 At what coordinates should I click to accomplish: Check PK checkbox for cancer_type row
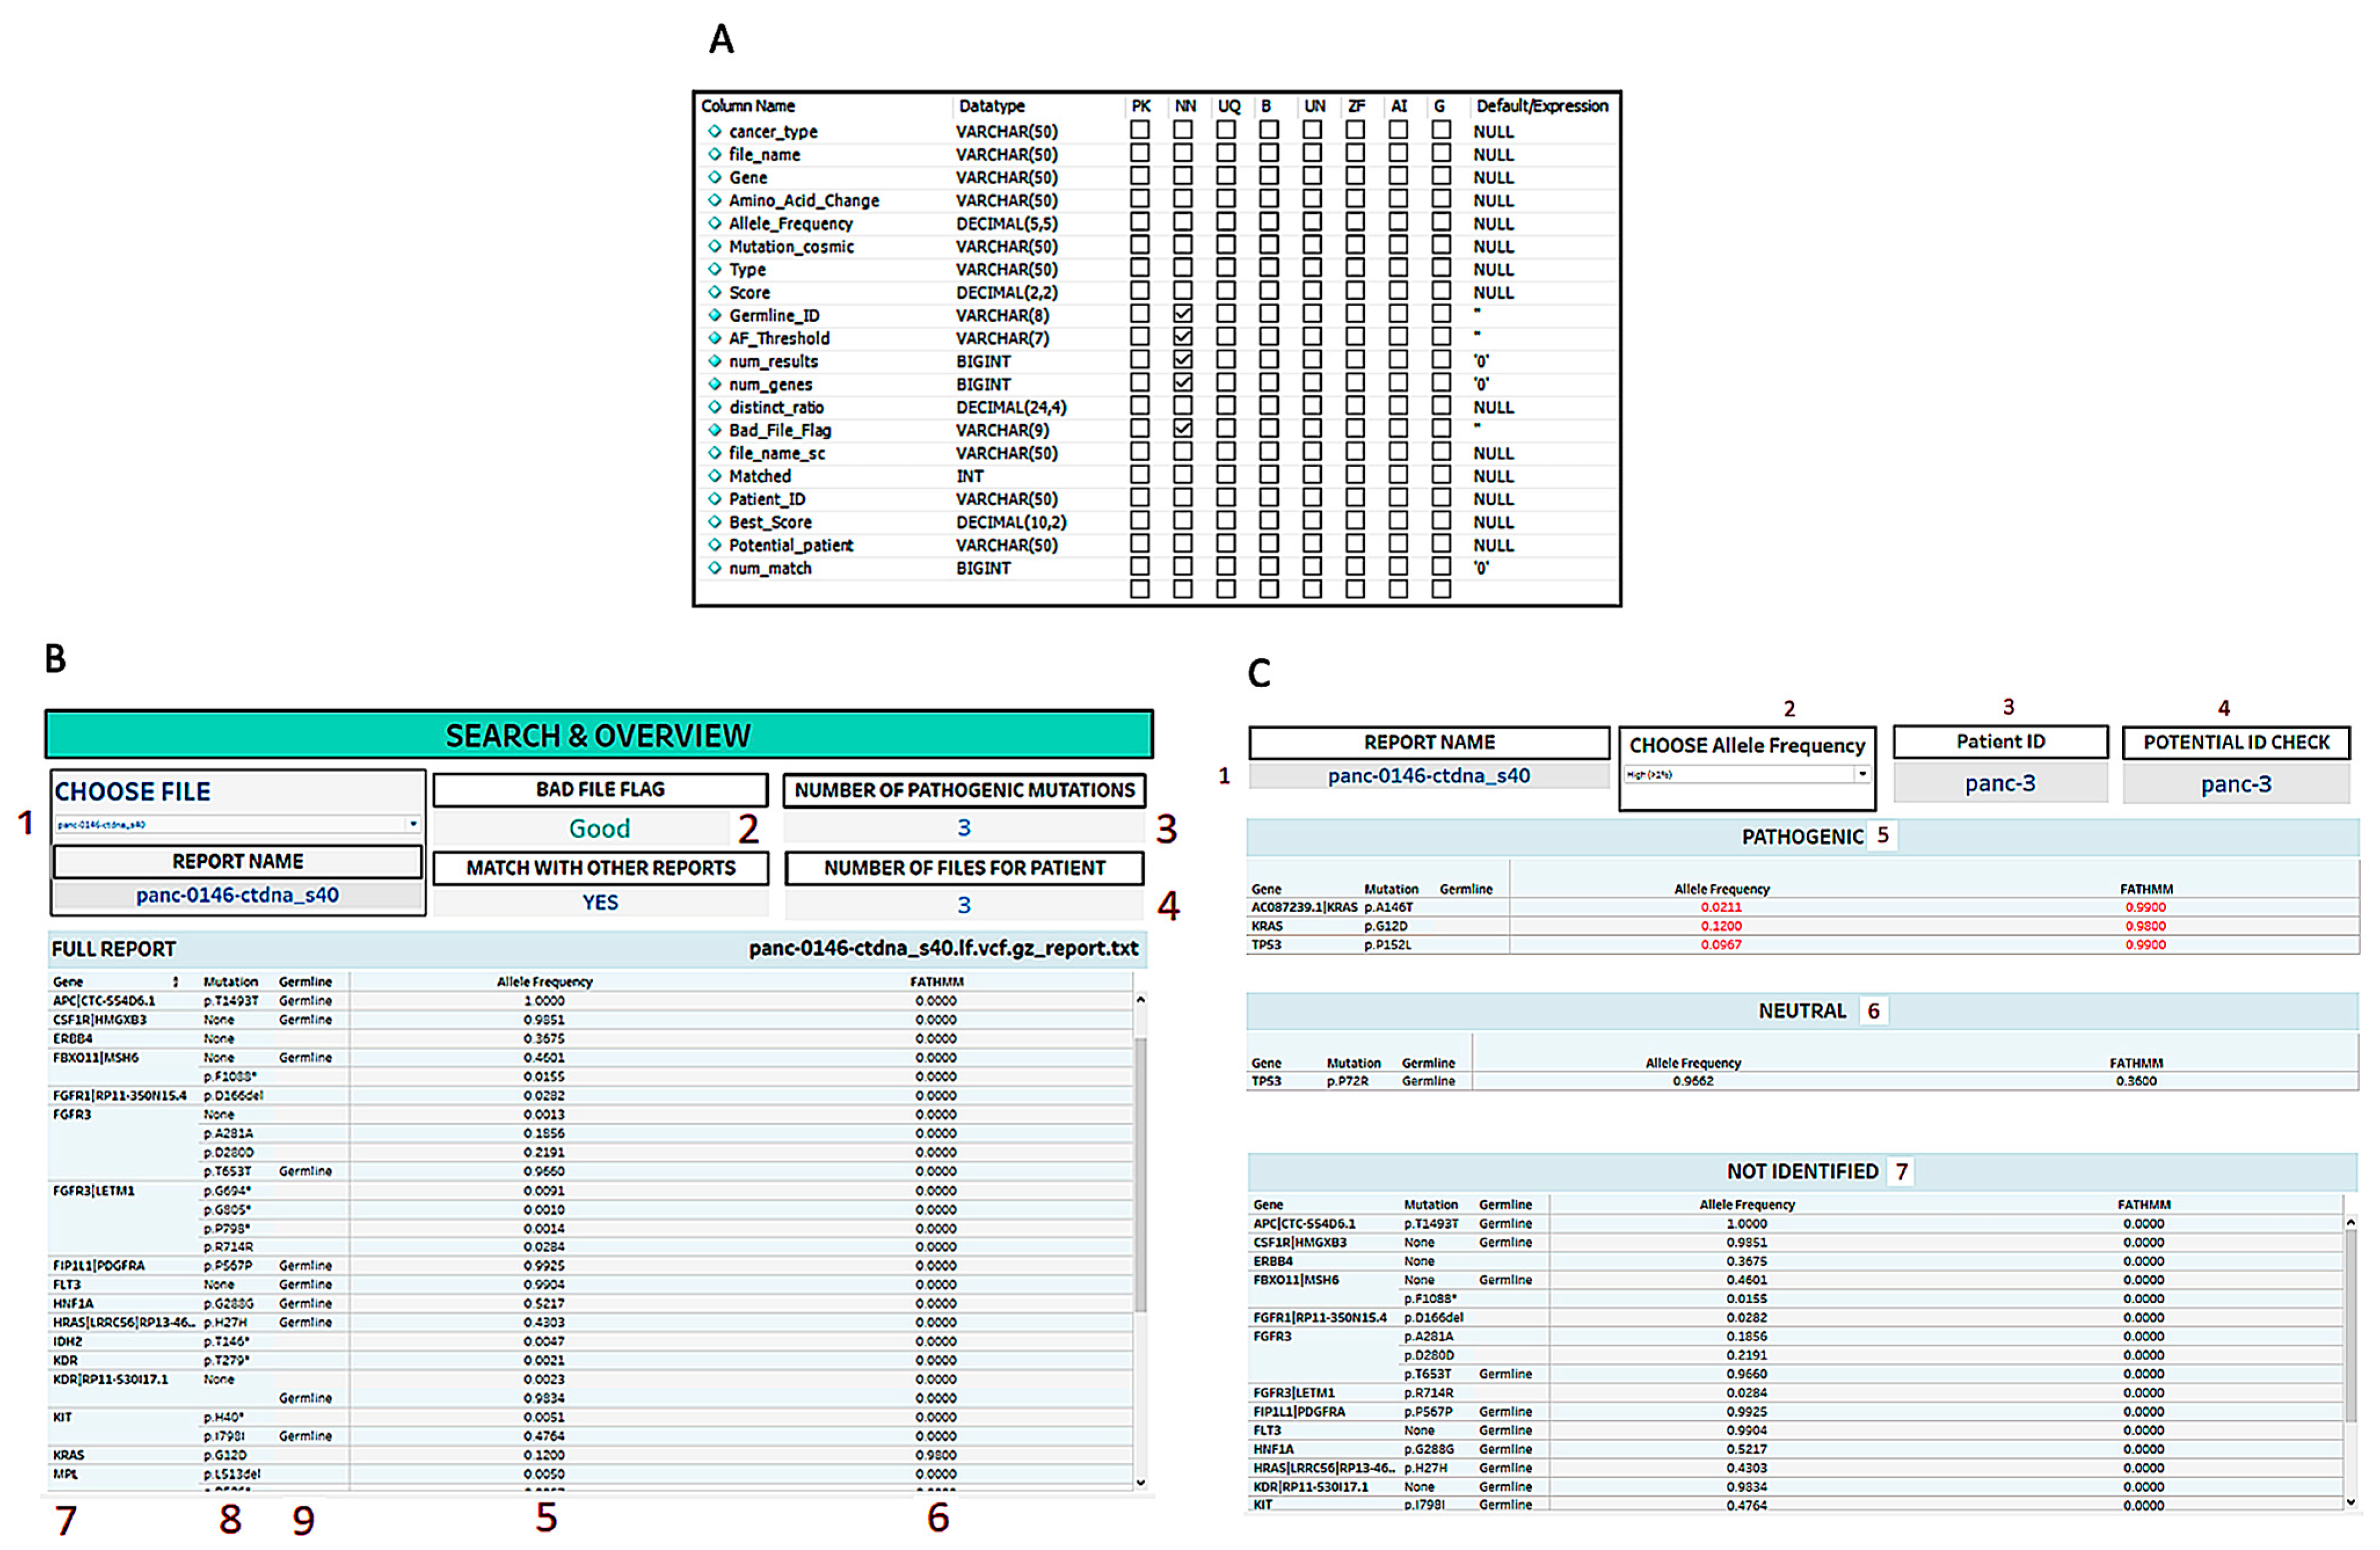(x=1139, y=131)
